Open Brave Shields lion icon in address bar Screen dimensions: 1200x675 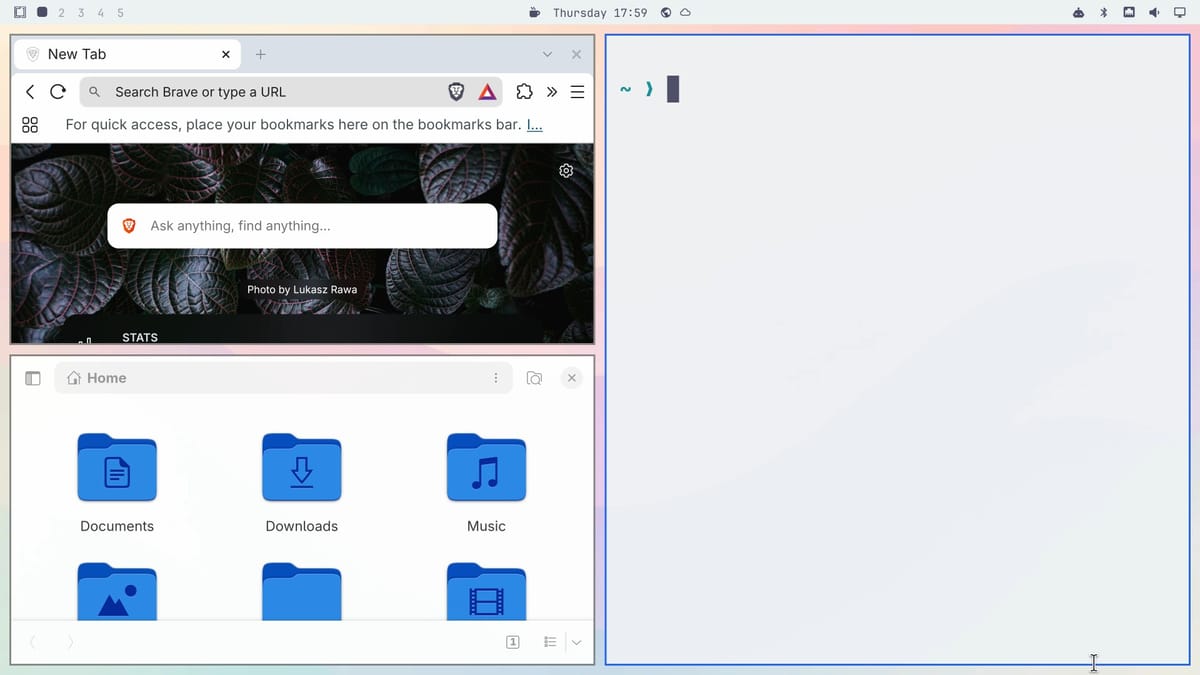pos(456,92)
